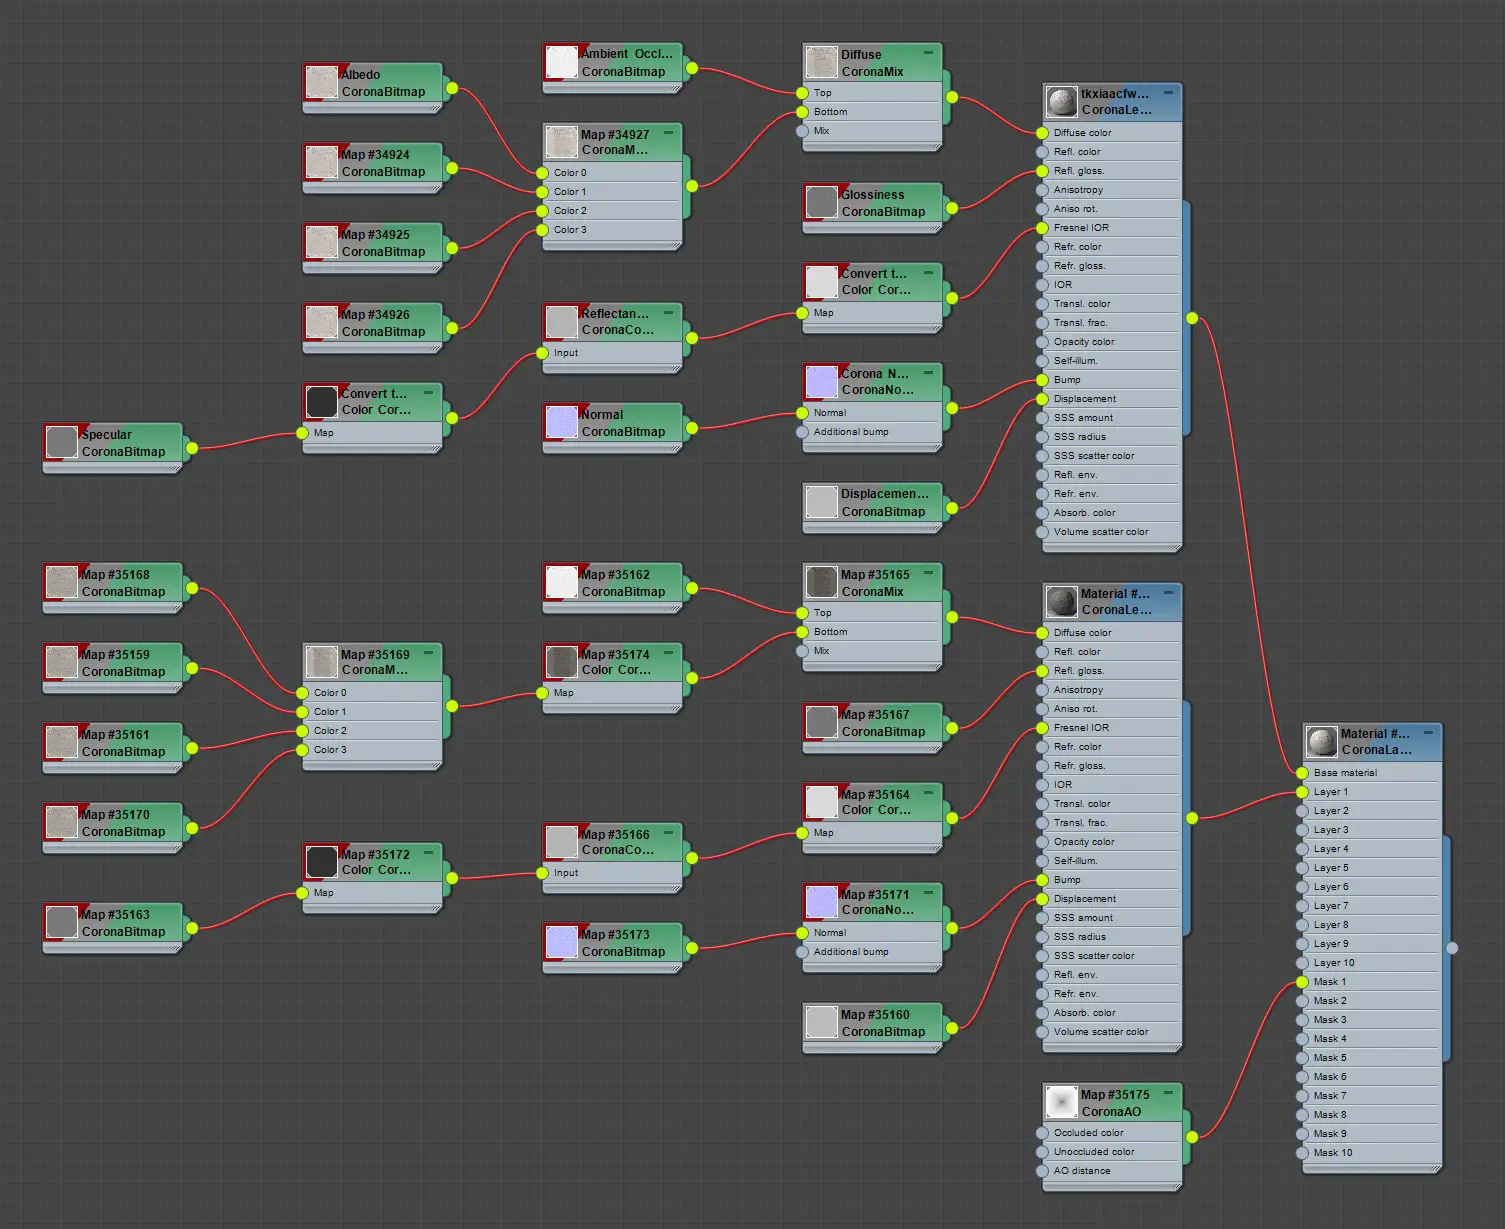Click the yellow output socket of tkxiaacfw material
Image resolution: width=1505 pixels, height=1229 pixels.
pyautogui.click(x=1191, y=318)
